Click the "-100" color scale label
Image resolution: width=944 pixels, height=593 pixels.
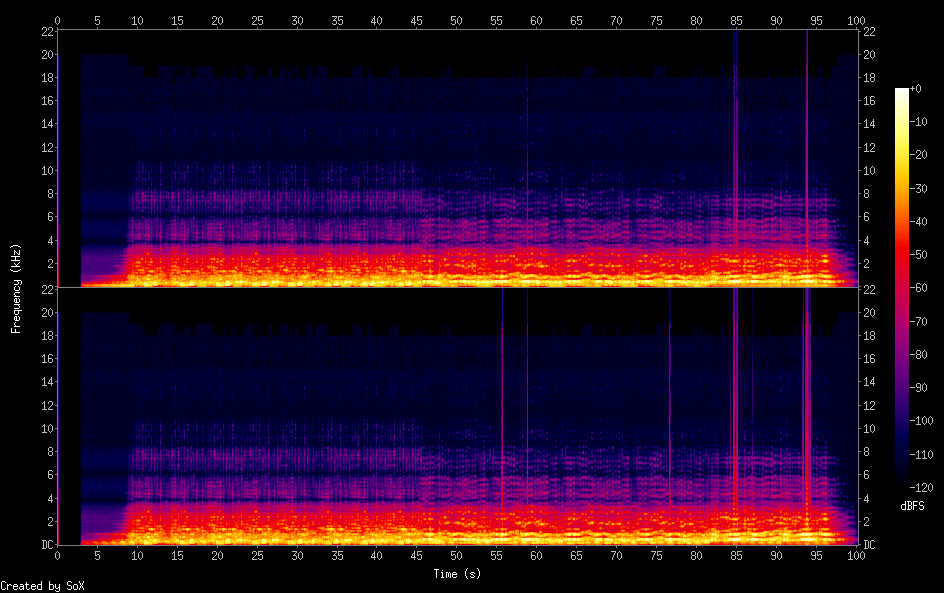(921, 421)
